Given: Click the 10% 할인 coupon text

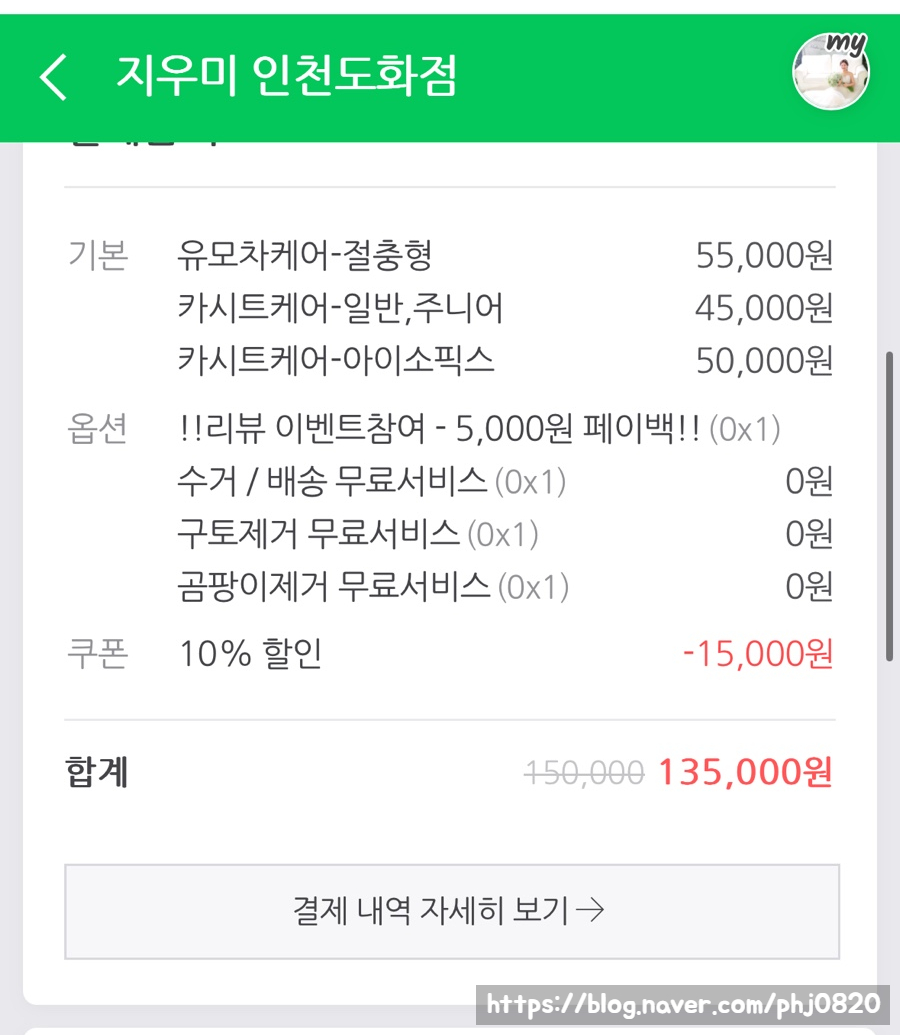Looking at the screenshot, I should pos(250,654).
